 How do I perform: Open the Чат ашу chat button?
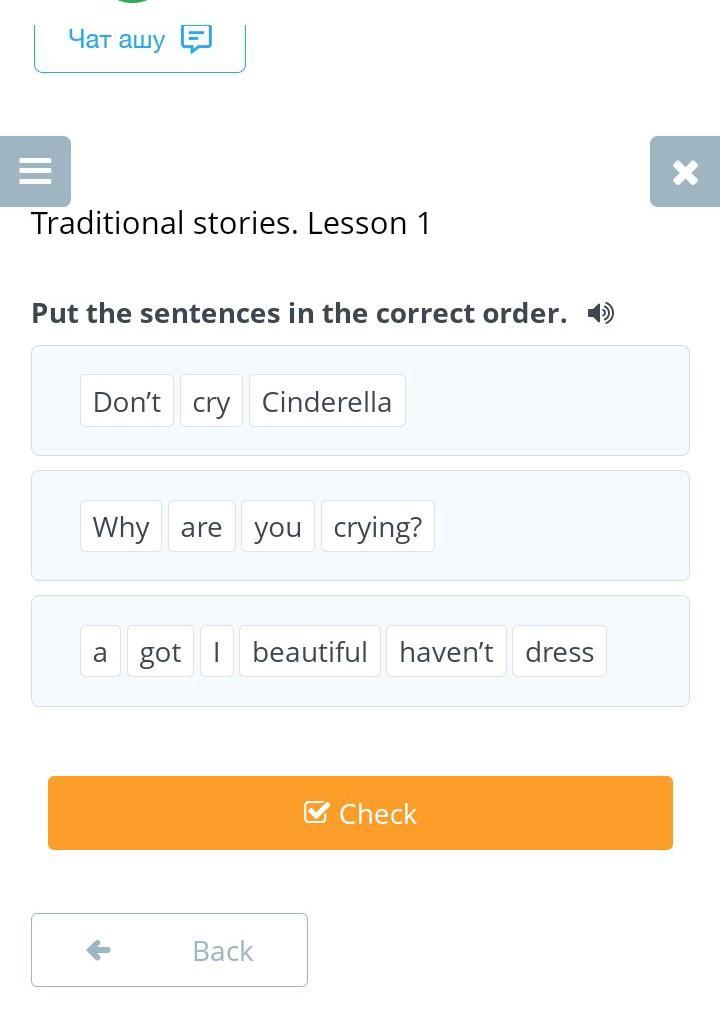tap(140, 40)
